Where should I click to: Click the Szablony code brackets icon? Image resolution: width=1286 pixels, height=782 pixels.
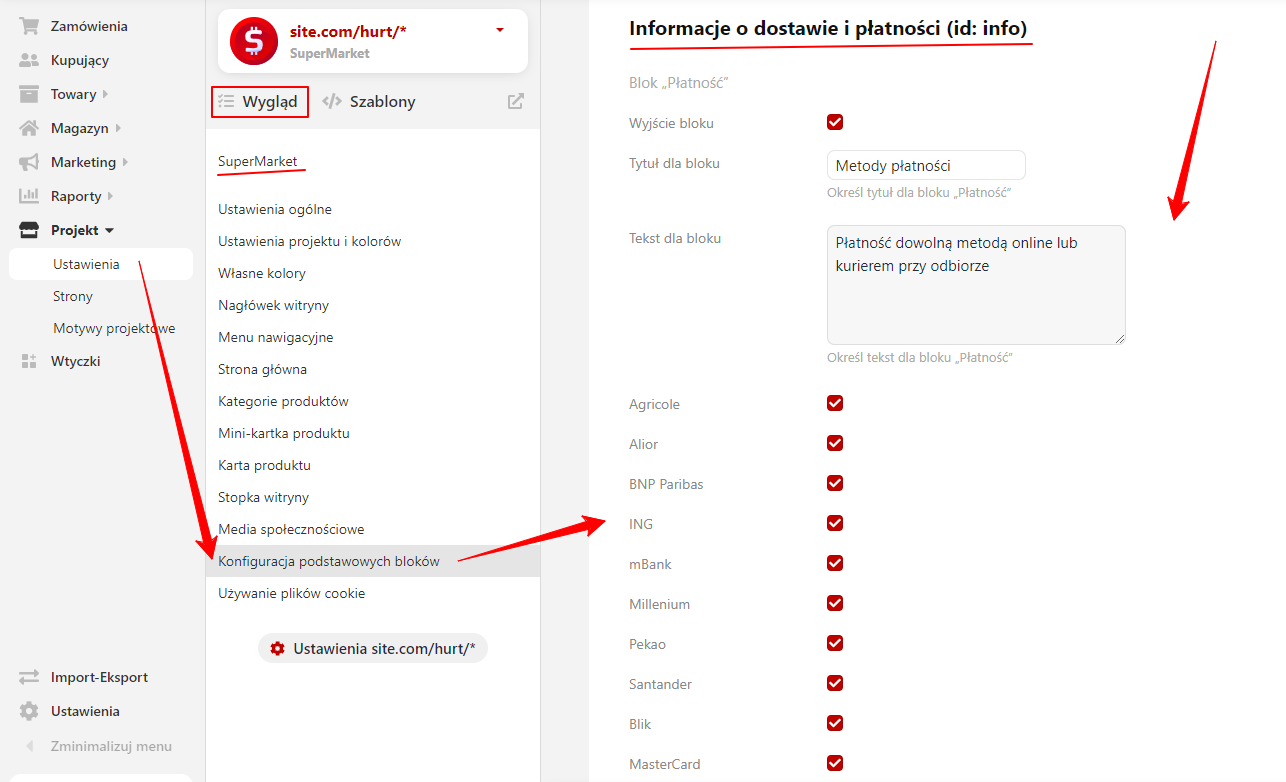pos(332,101)
